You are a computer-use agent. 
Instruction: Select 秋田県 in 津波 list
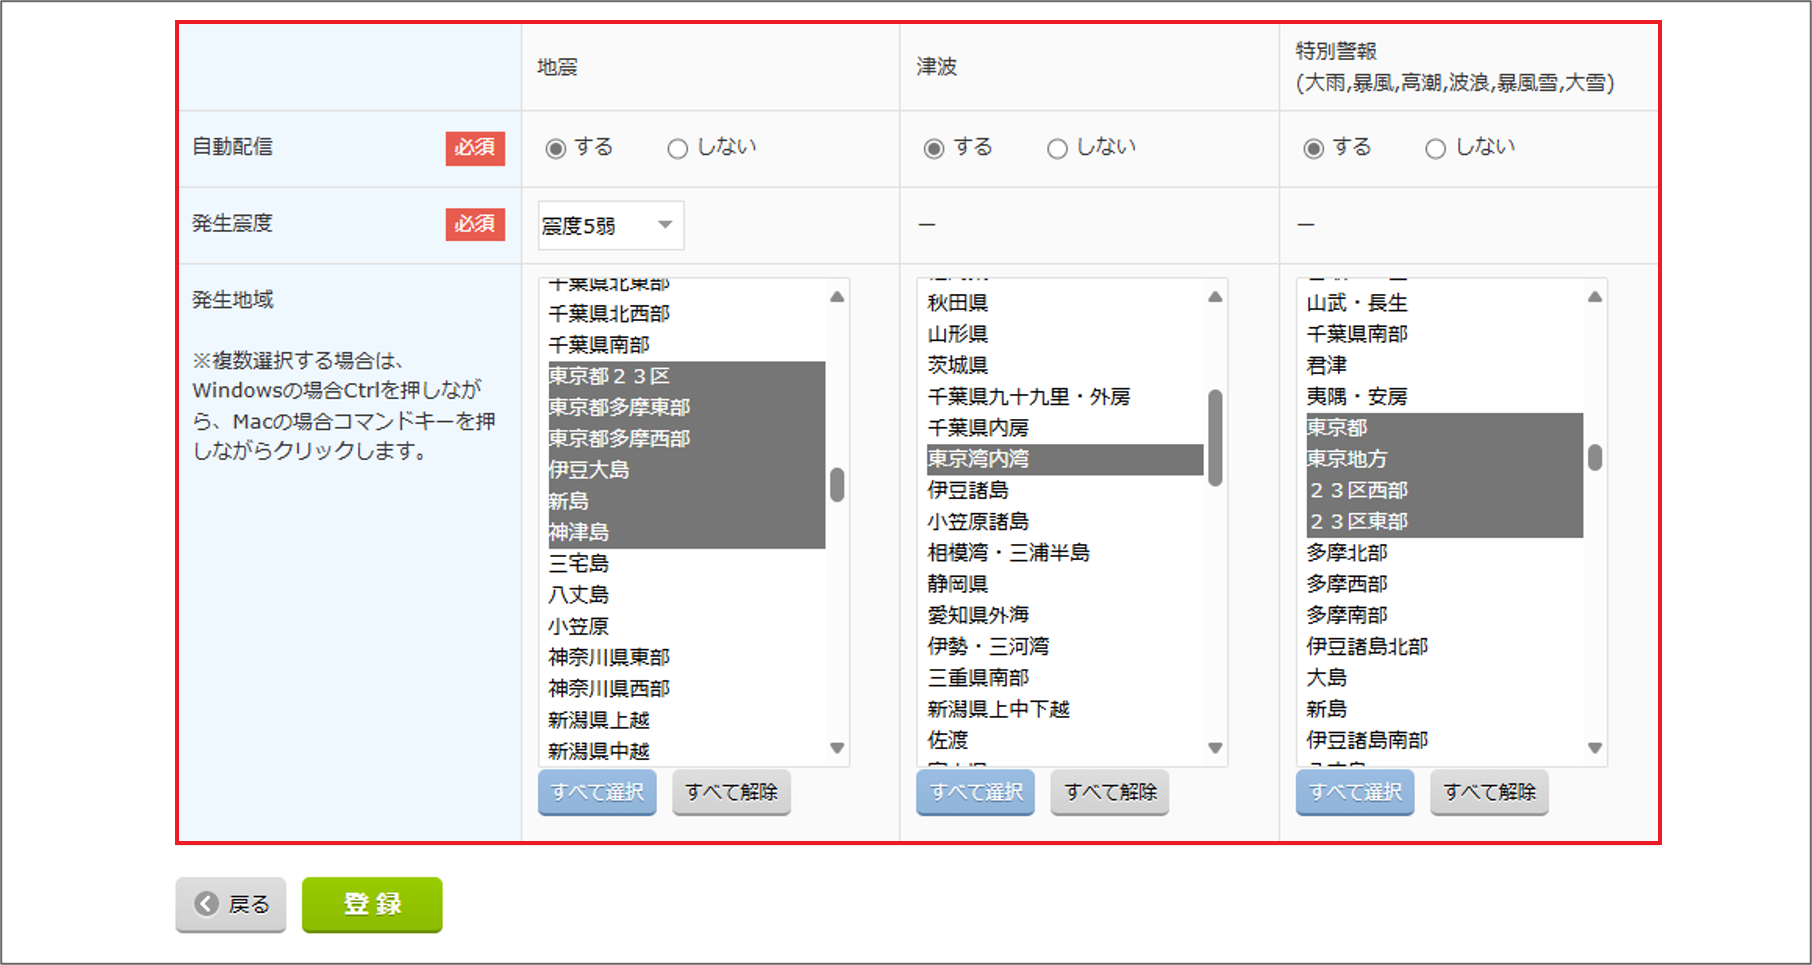coord(1065,303)
